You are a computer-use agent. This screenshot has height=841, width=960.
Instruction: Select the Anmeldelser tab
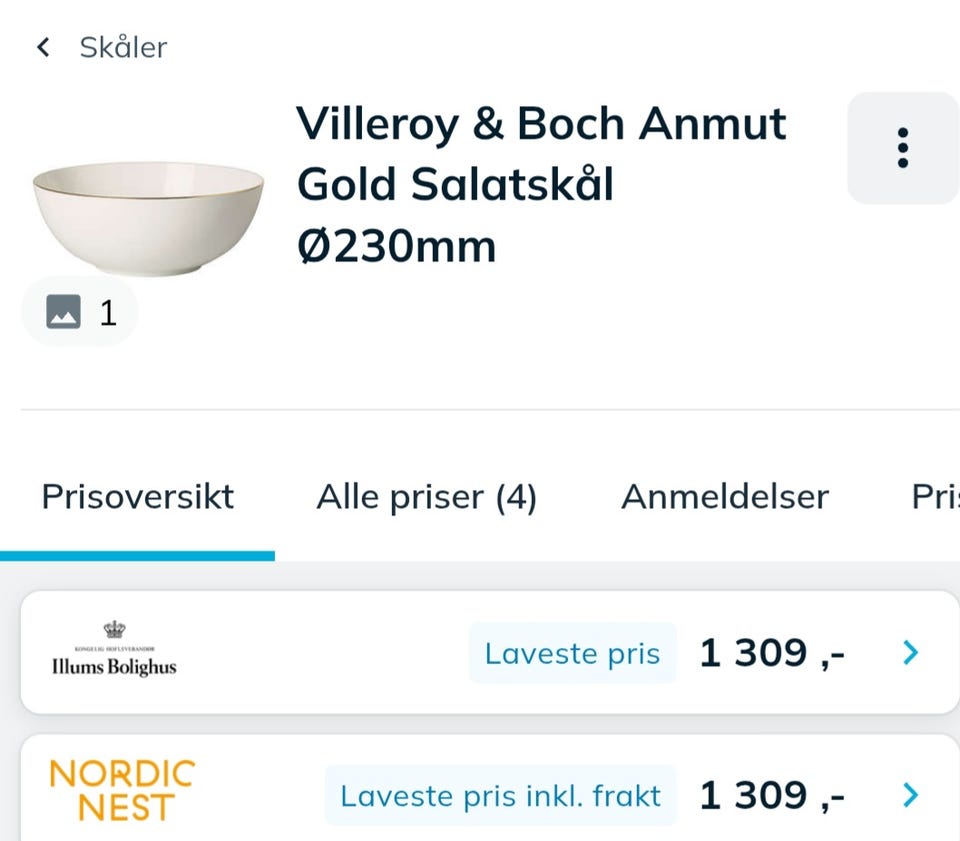pyautogui.click(x=726, y=496)
